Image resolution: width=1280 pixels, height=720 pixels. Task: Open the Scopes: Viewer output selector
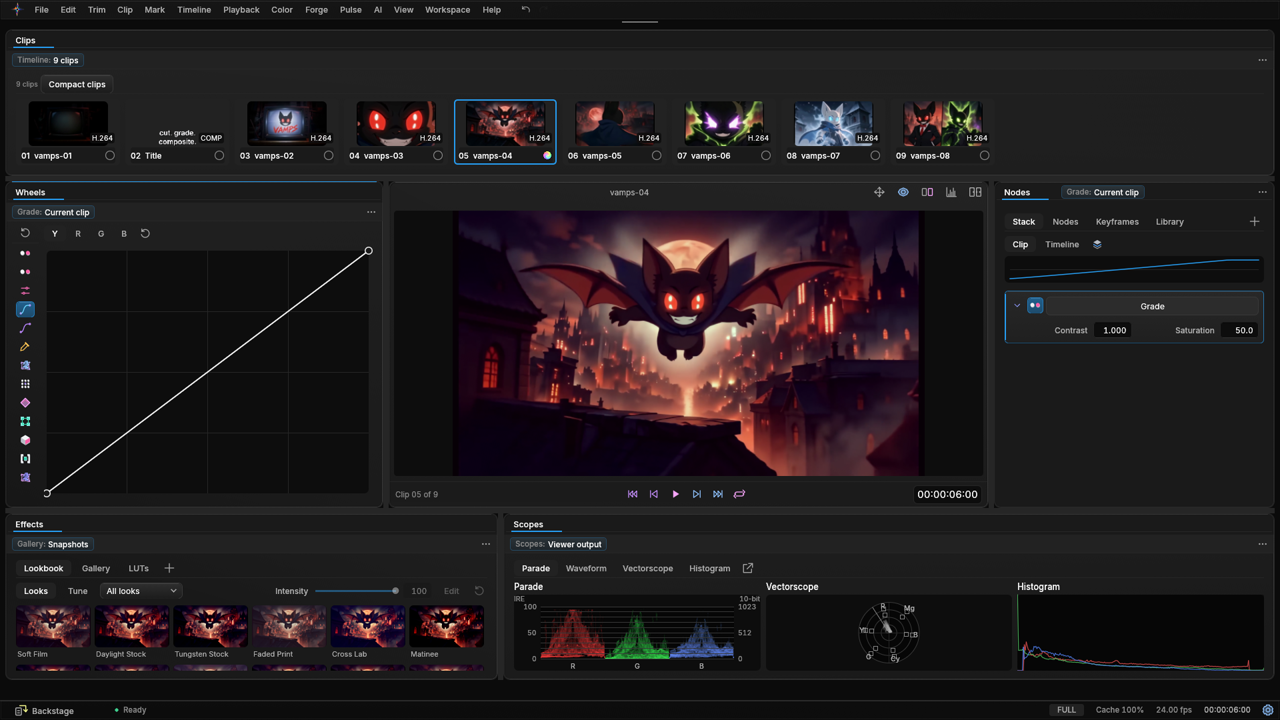click(x=558, y=544)
